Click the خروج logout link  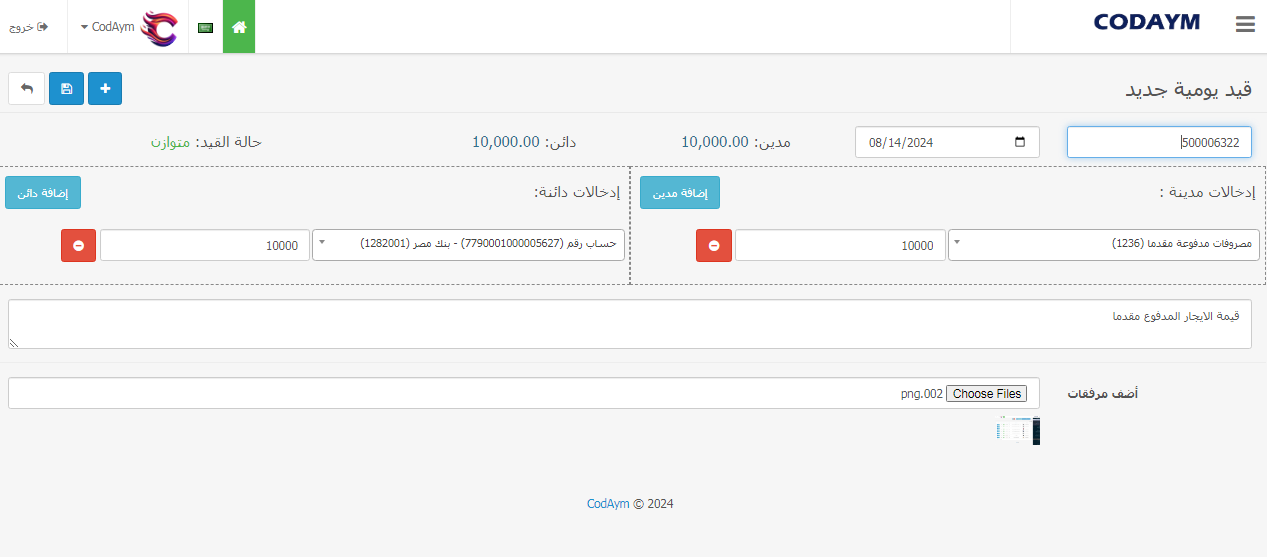pos(29,27)
